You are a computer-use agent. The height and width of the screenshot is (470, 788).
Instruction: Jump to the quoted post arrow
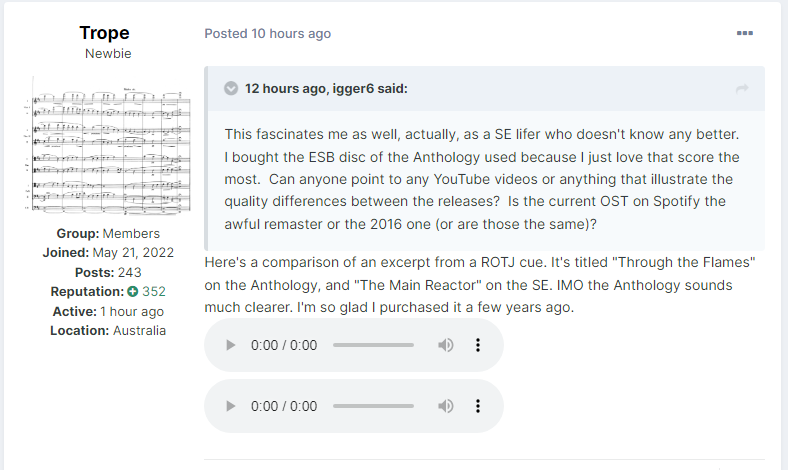(x=742, y=89)
